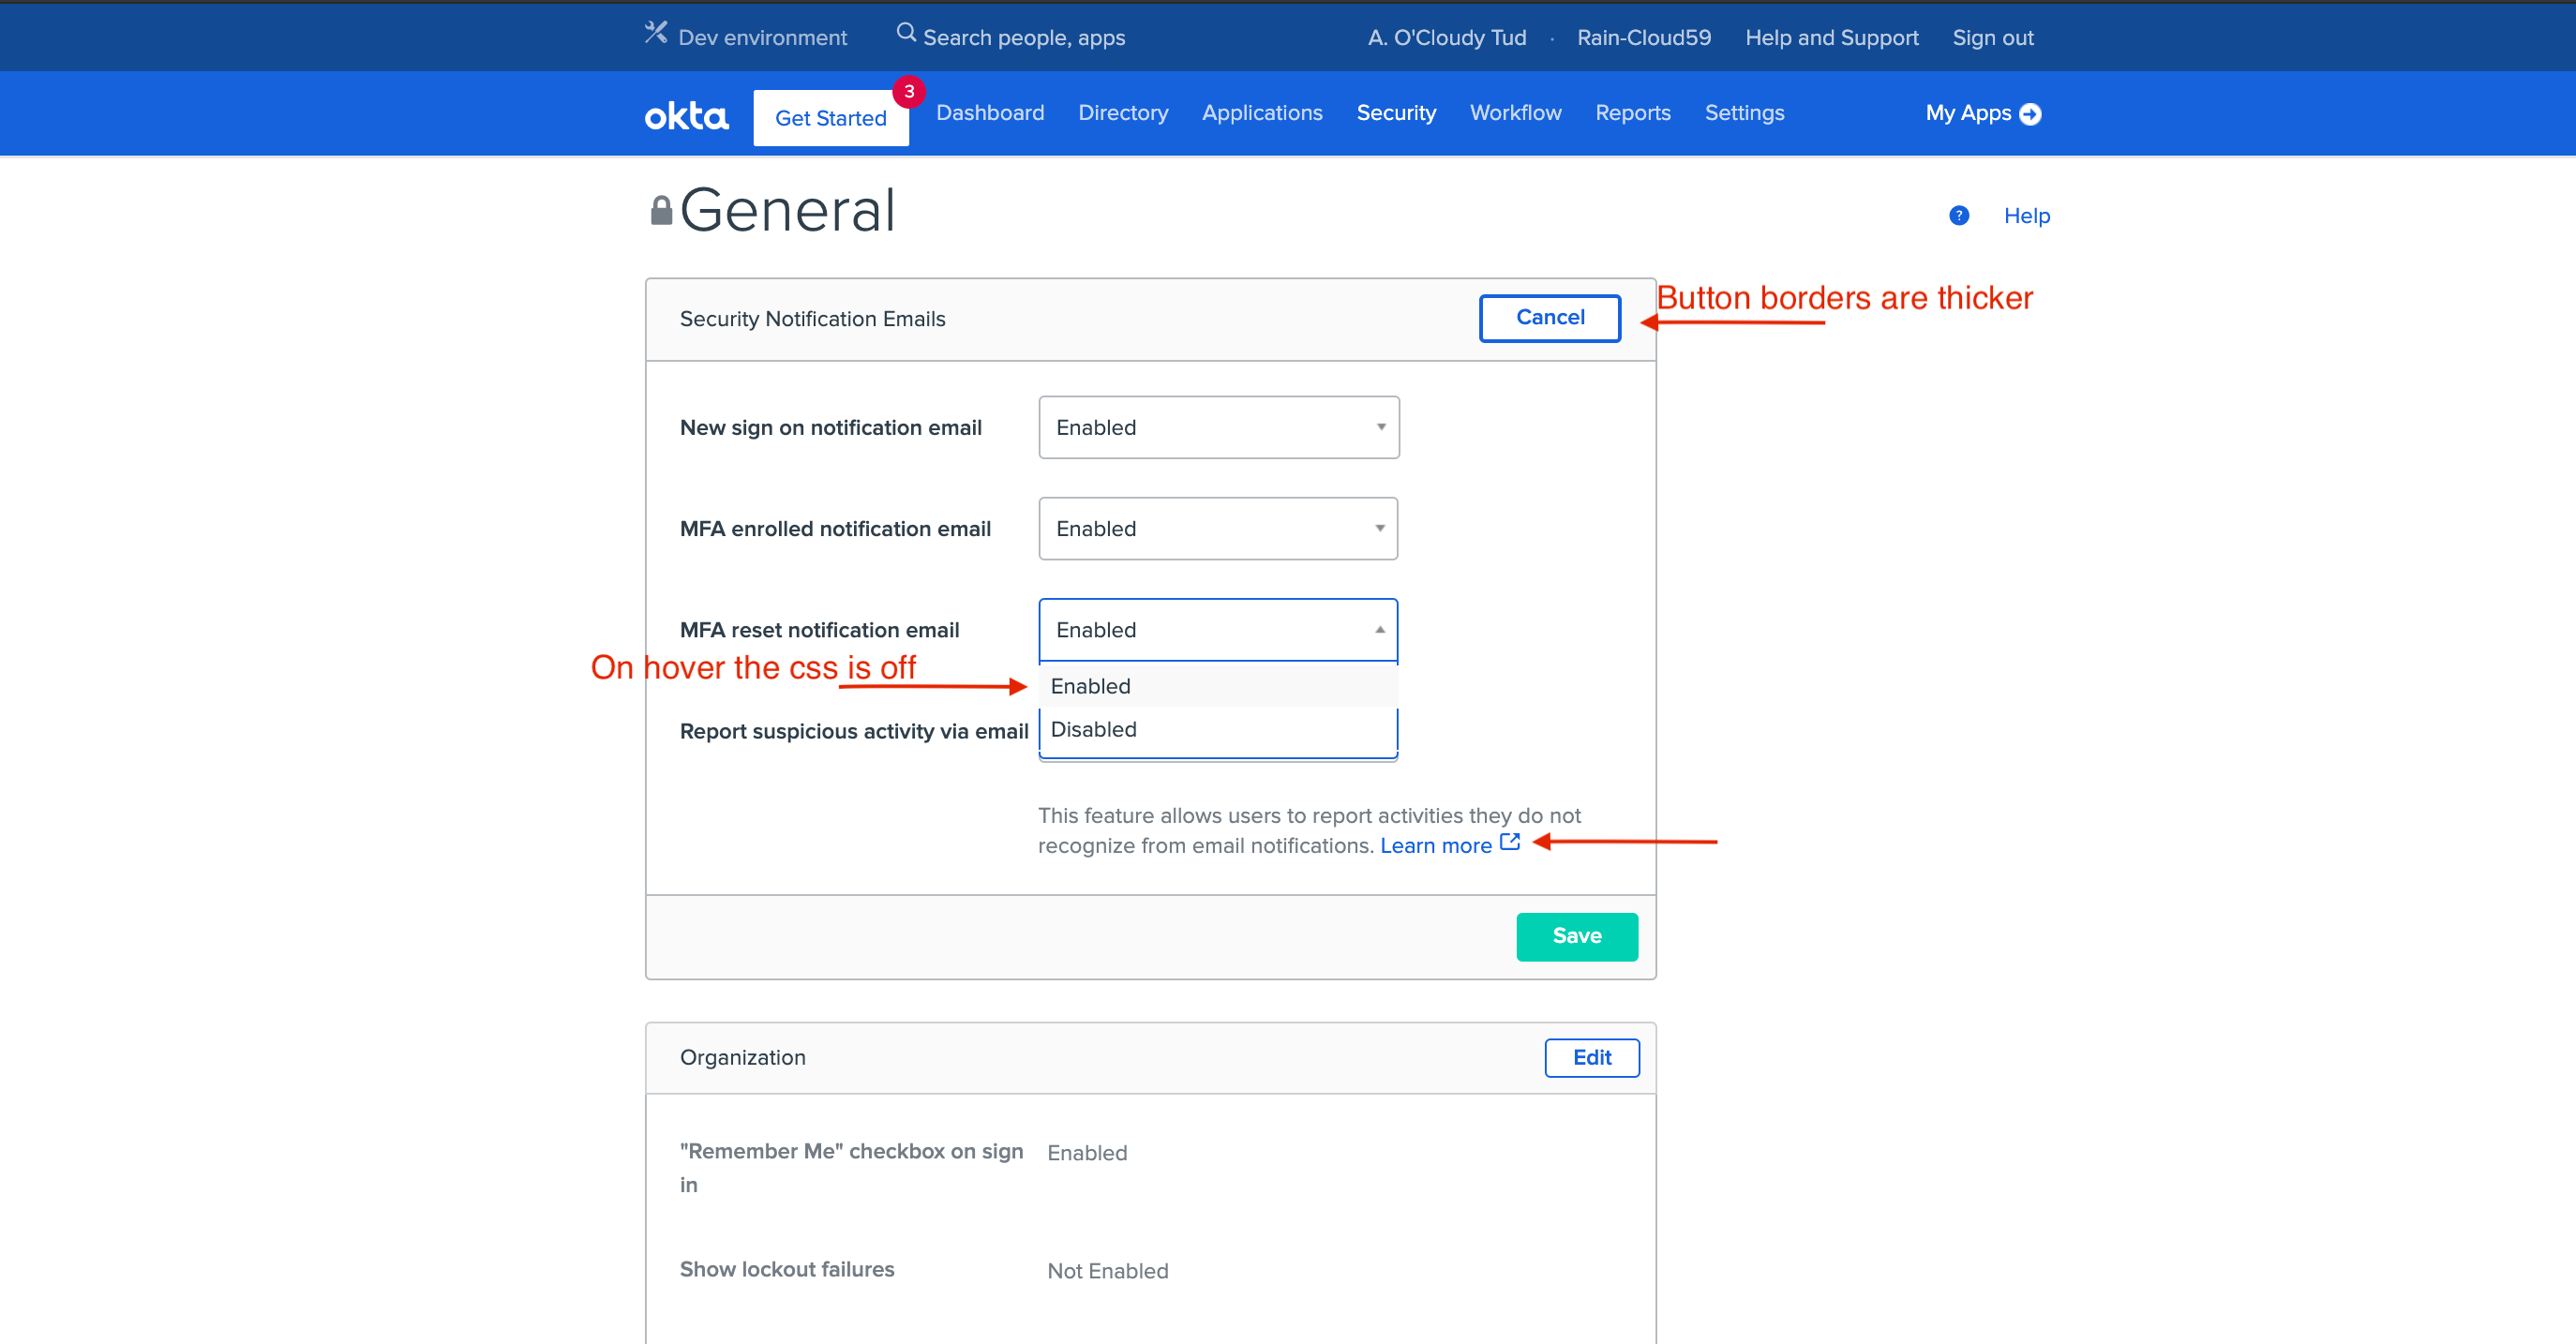
Task: Click Cancel in Security Notification Emails
Action: [x=1550, y=318]
